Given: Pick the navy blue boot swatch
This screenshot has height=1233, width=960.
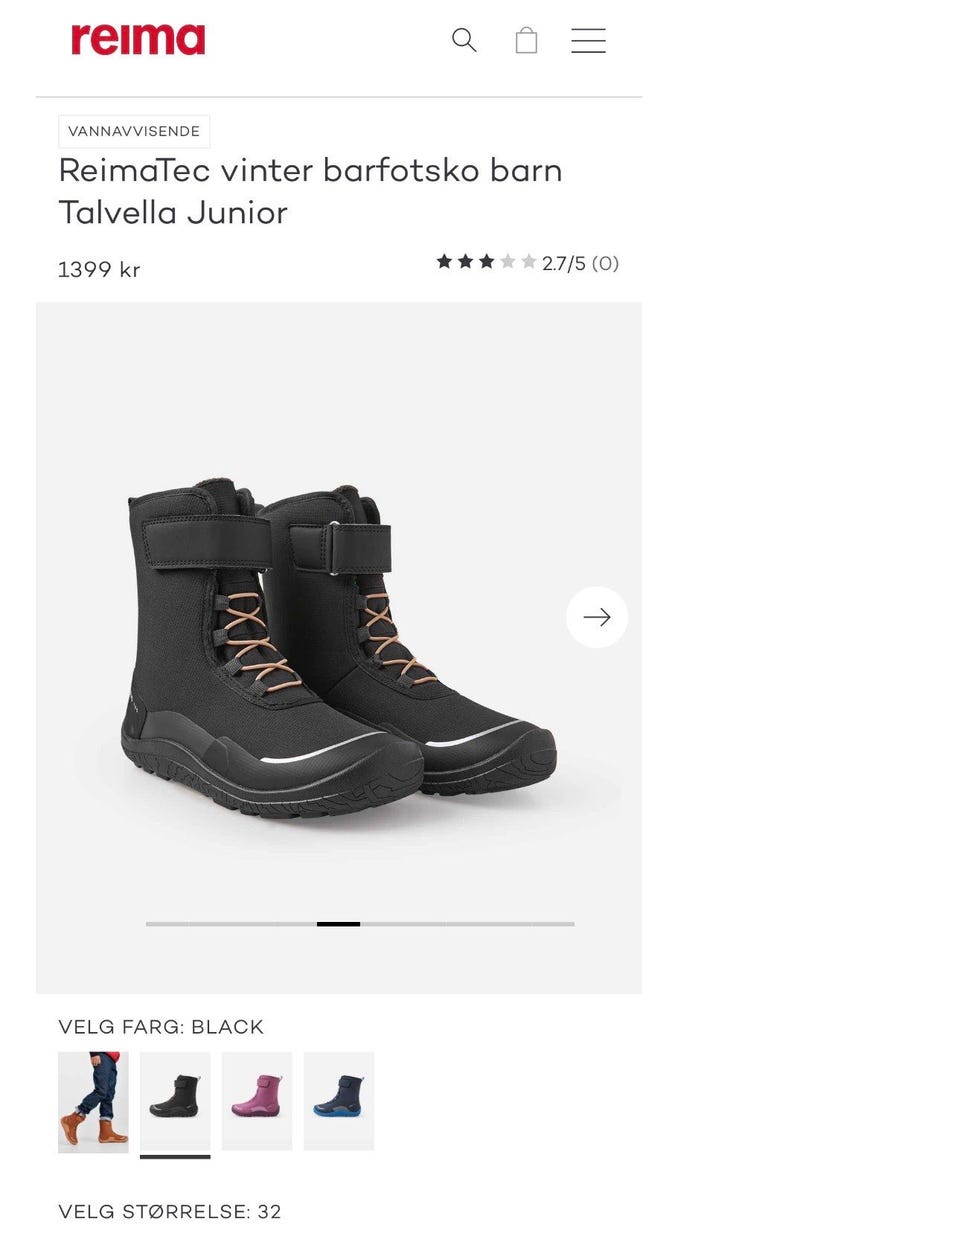Looking at the screenshot, I should (339, 1101).
